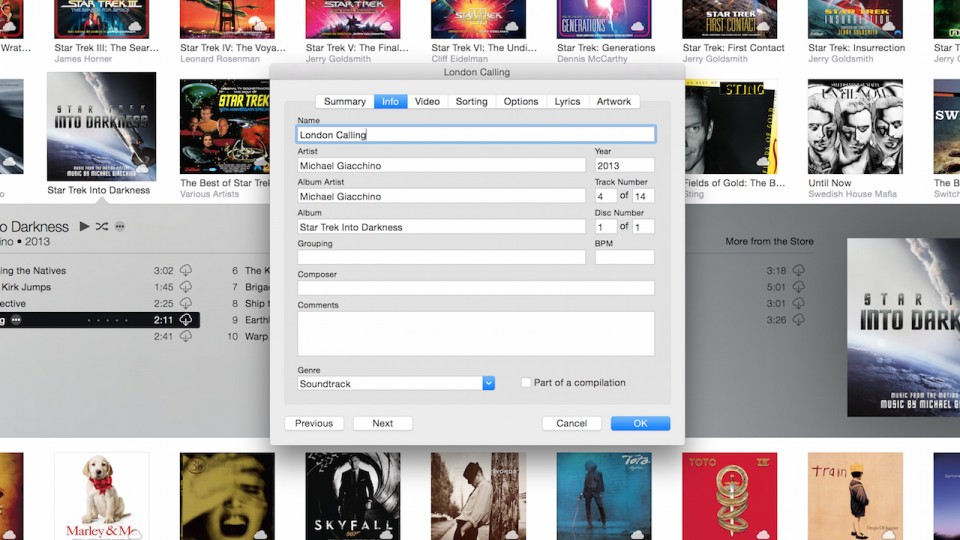Image resolution: width=960 pixels, height=540 pixels.
Task: Cancel the song info dialog
Action: [571, 423]
